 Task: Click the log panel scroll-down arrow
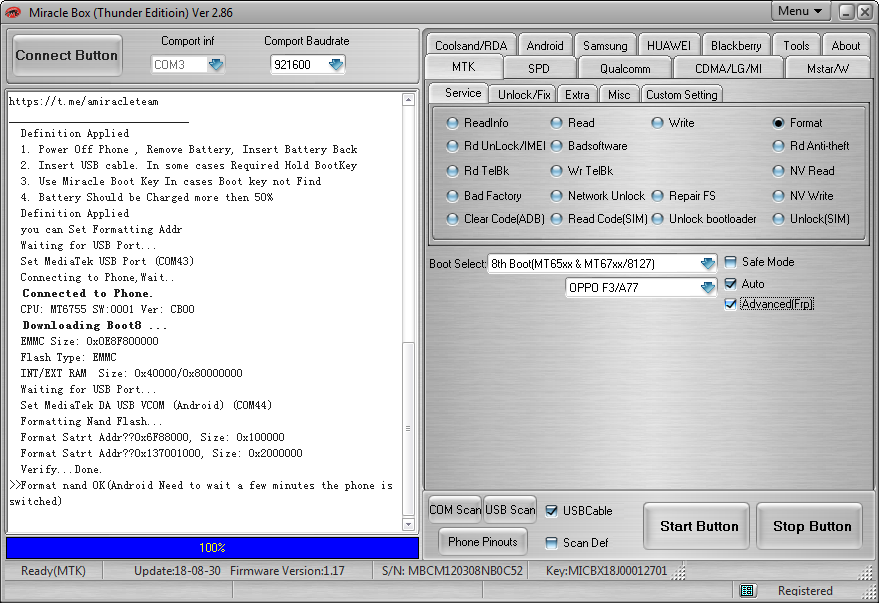[408, 525]
